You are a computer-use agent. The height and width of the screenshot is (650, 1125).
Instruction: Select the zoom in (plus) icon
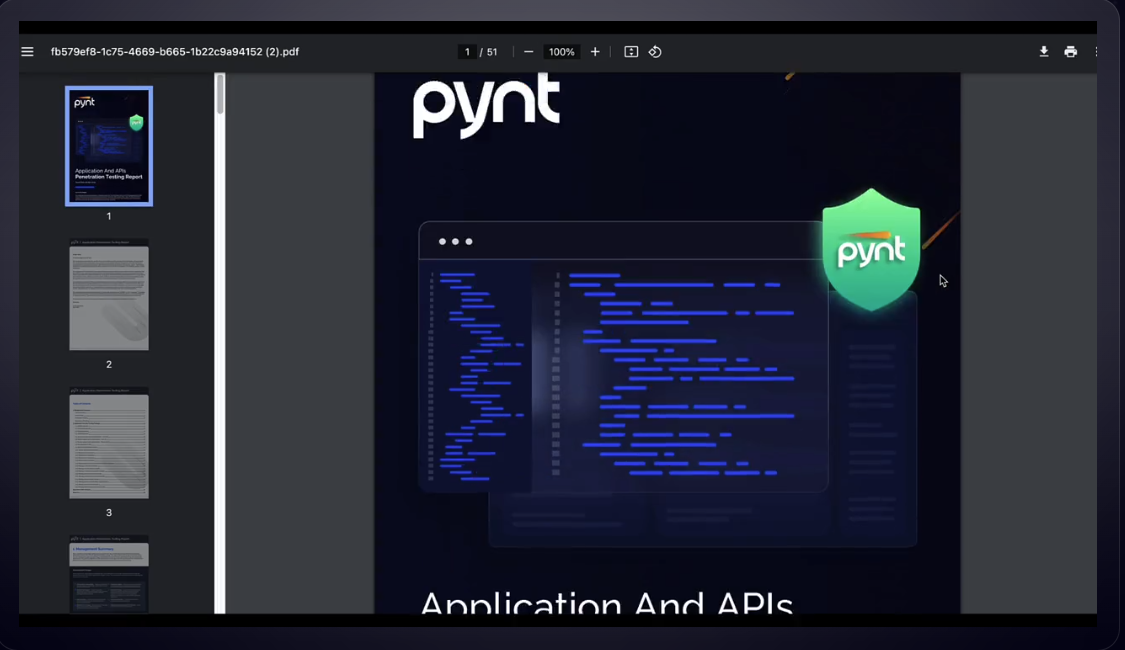(x=595, y=51)
